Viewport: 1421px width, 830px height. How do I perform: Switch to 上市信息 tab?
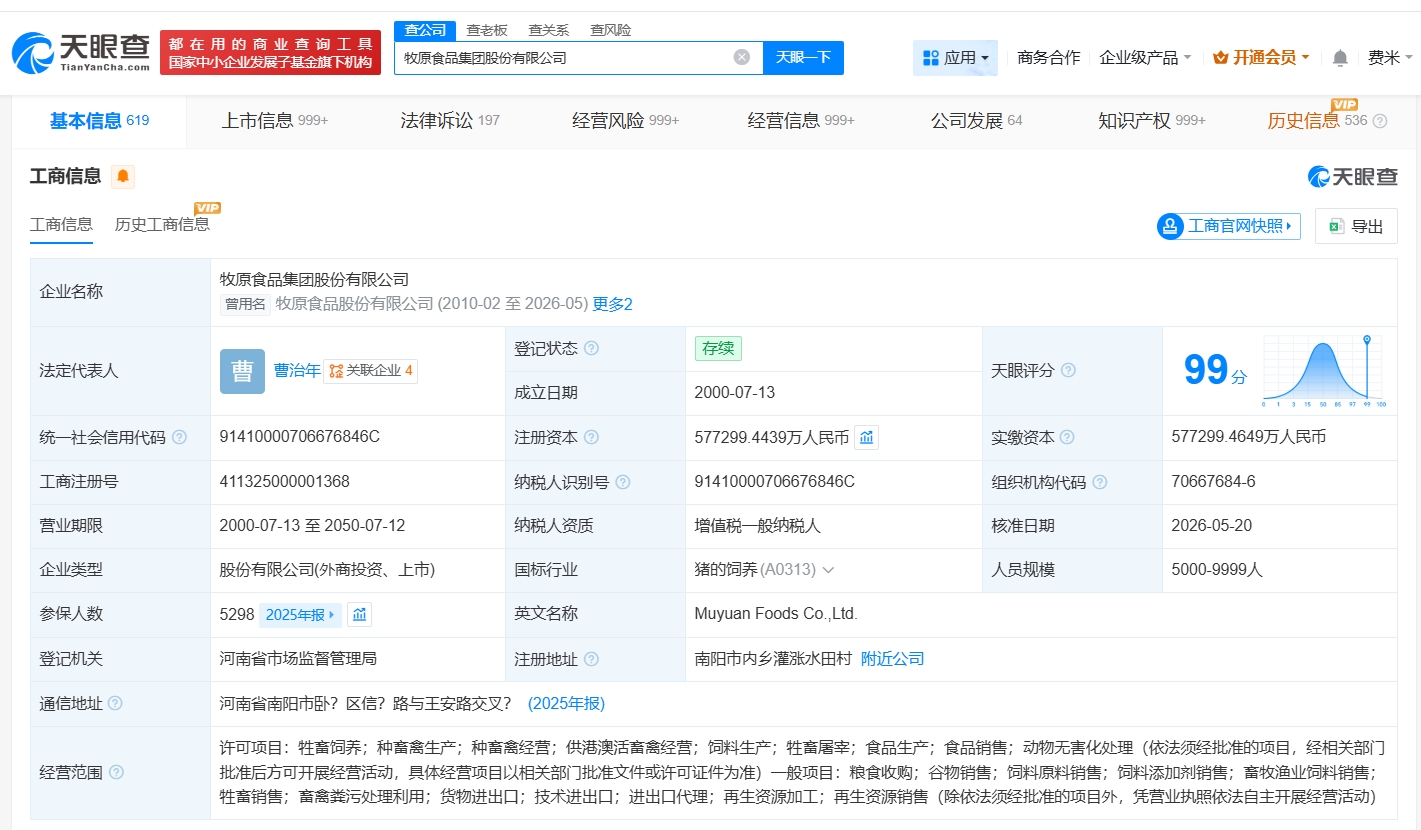pyautogui.click(x=275, y=121)
